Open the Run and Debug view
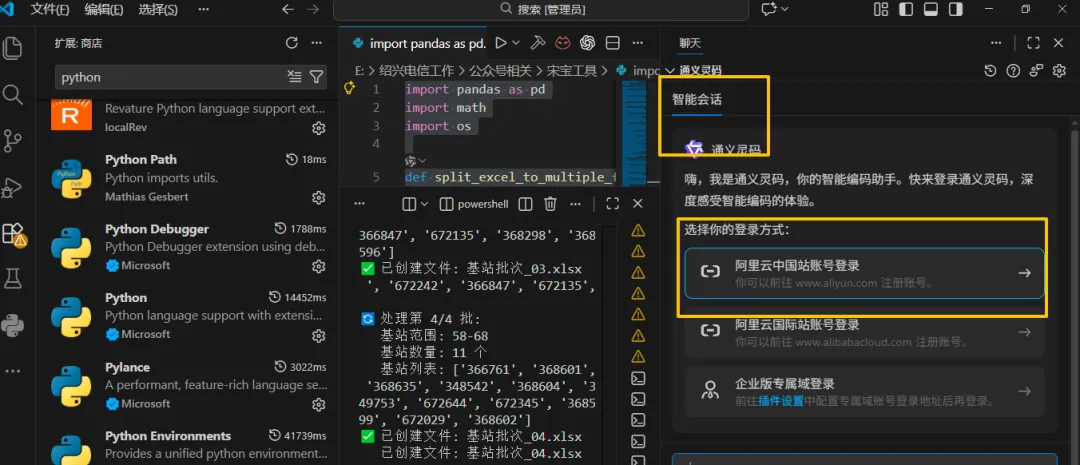This screenshot has width=1080, height=465. pos(12,187)
